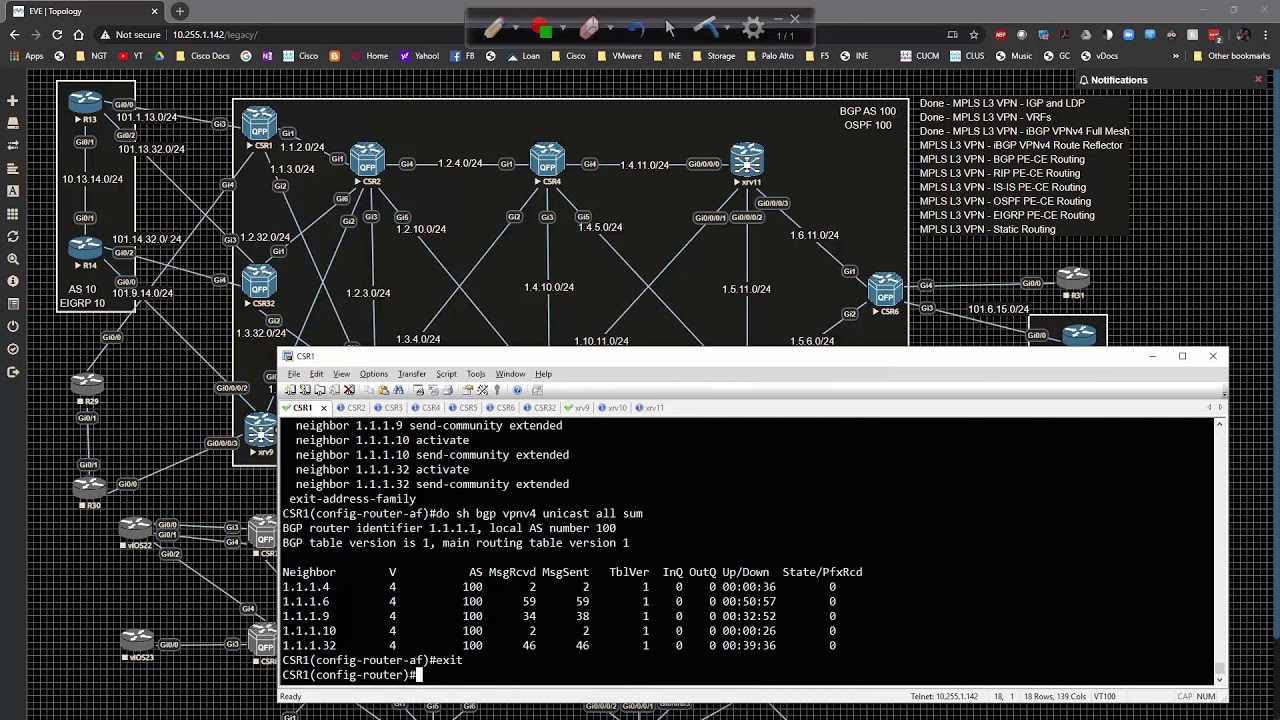Open the Chrome three-dot menu
Image resolution: width=1280 pixels, height=720 pixels.
tap(1265, 34)
